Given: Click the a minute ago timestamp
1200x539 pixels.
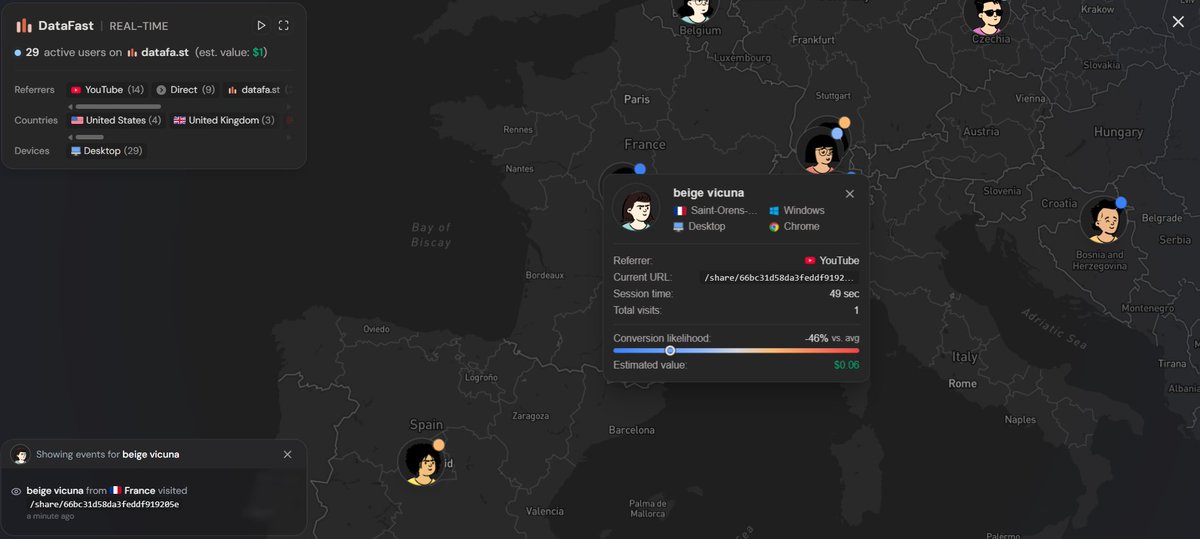Looking at the screenshot, I should 50,516.
